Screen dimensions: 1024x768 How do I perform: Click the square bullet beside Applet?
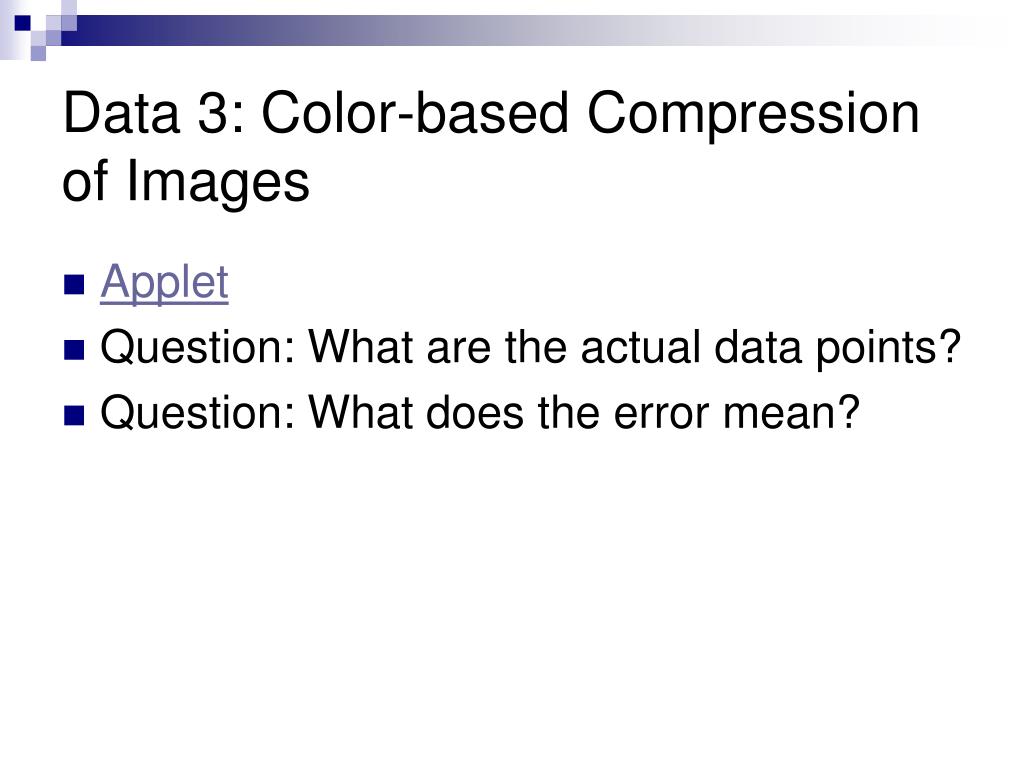point(74,285)
